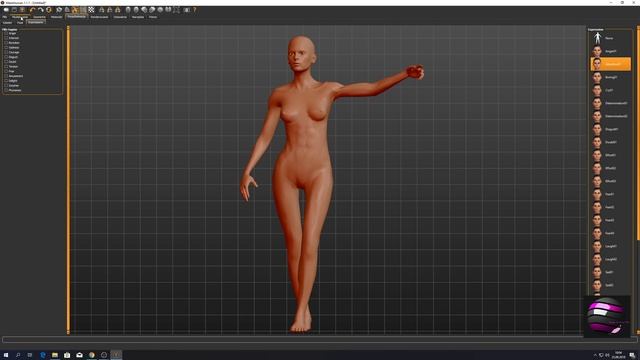
Task: Select the determination01 expression
Action: pyautogui.click(x=610, y=103)
